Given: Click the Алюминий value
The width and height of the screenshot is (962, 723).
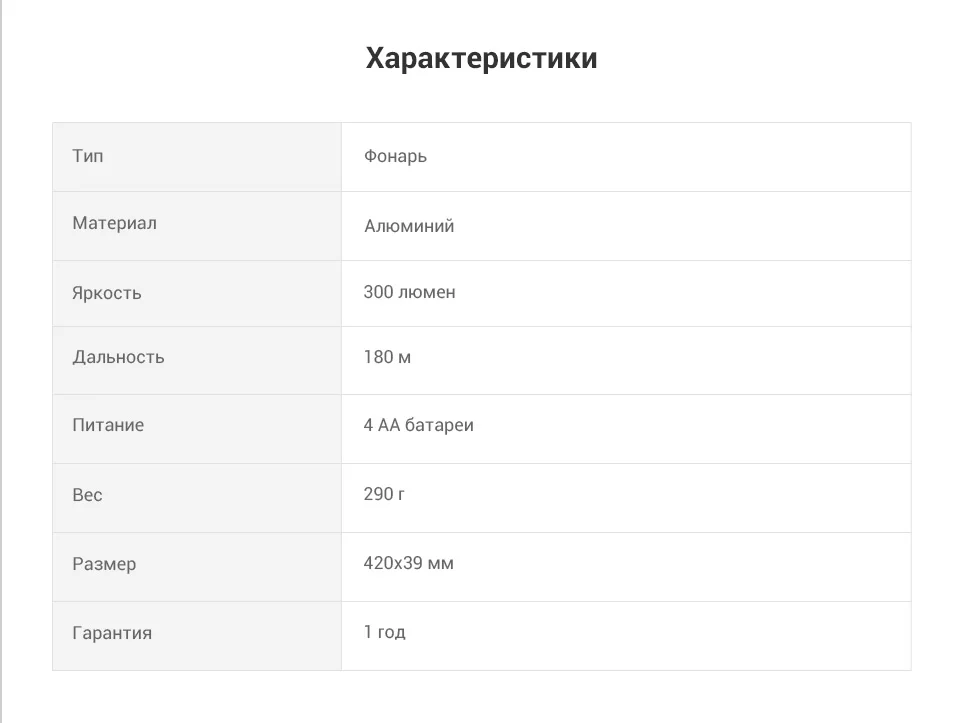Looking at the screenshot, I should point(409,226).
